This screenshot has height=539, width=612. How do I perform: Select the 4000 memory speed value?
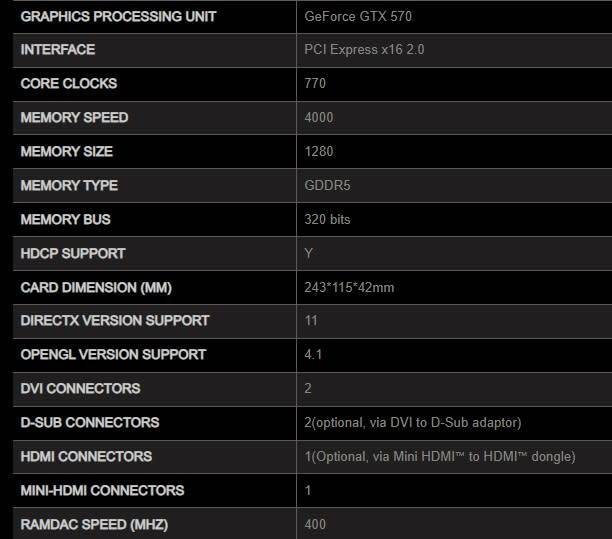click(x=319, y=118)
